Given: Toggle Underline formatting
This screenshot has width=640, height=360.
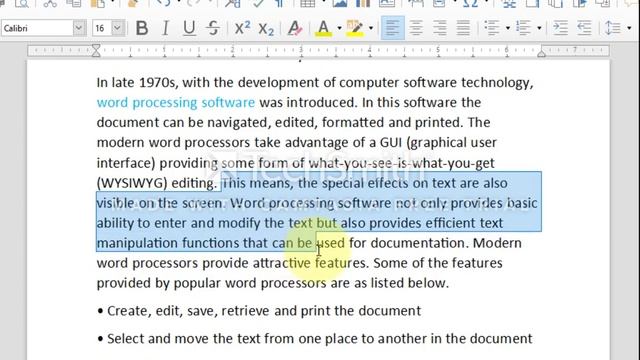Looking at the screenshot, I should coord(189,28).
